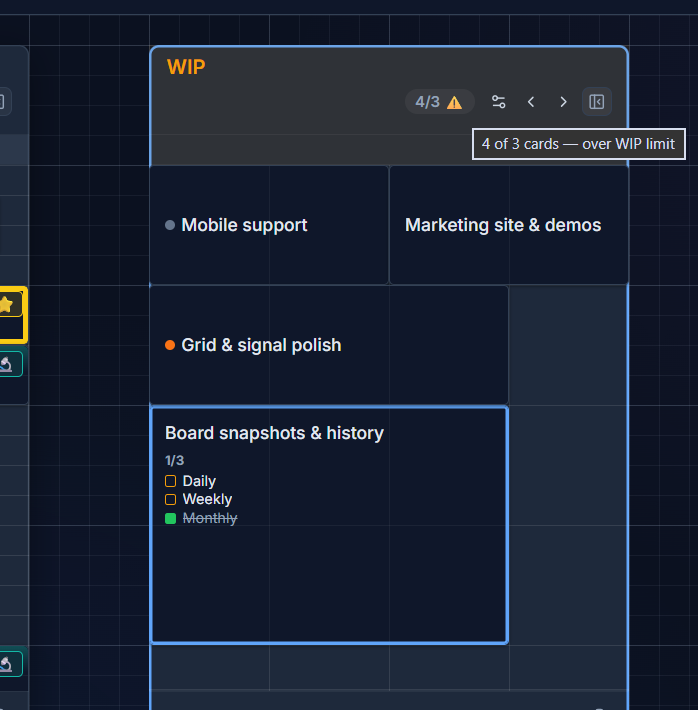
Task: Click the 4/3 card count badge
Action: pyautogui.click(x=439, y=102)
